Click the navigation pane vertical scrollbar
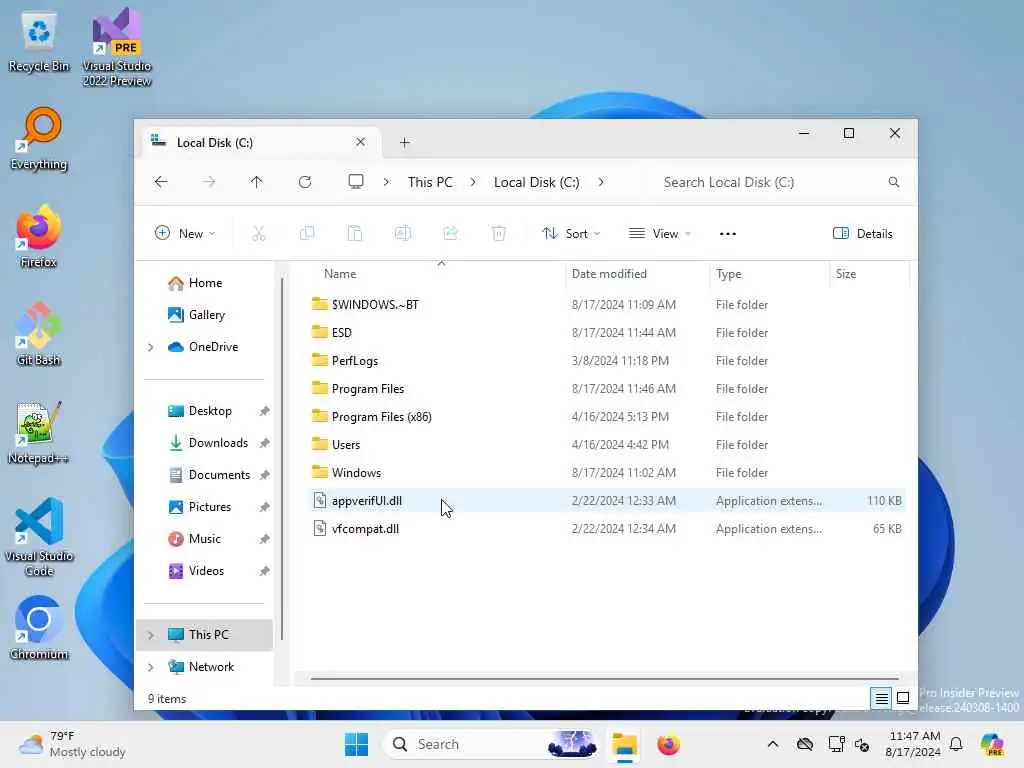The width and height of the screenshot is (1024, 768). pyautogui.click(x=282, y=459)
